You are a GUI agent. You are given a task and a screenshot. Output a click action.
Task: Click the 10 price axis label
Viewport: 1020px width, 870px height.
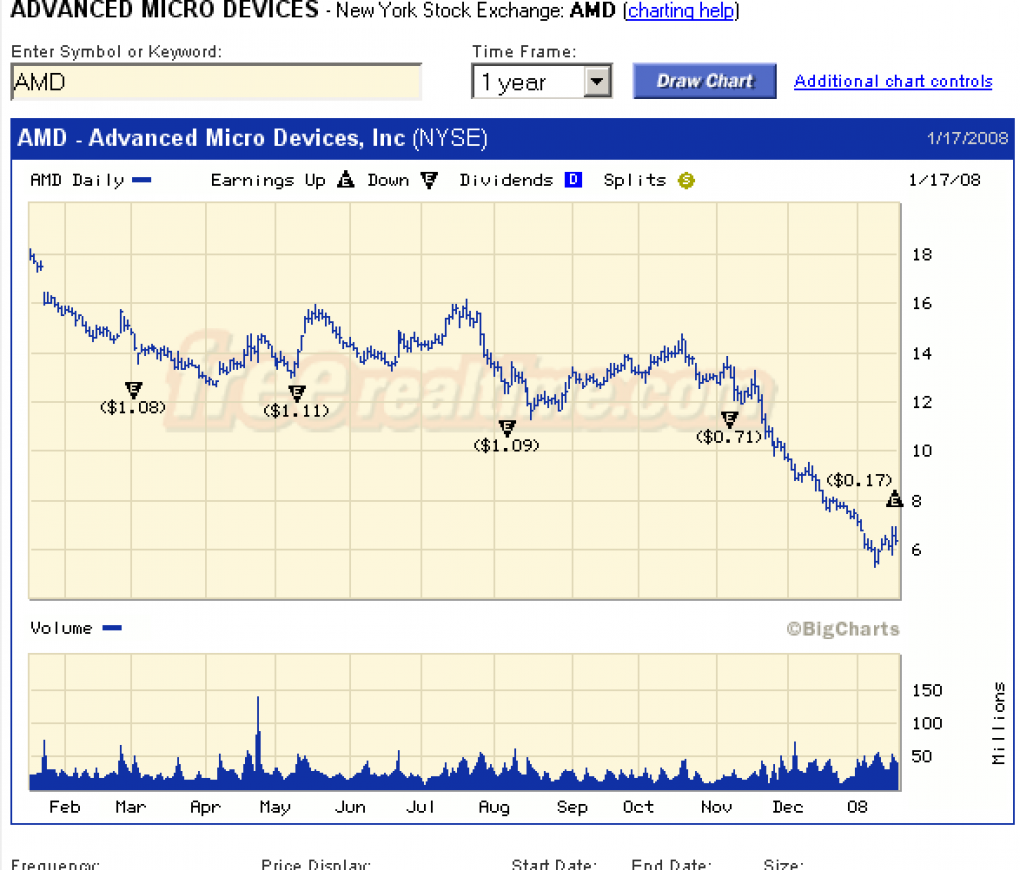(x=922, y=450)
